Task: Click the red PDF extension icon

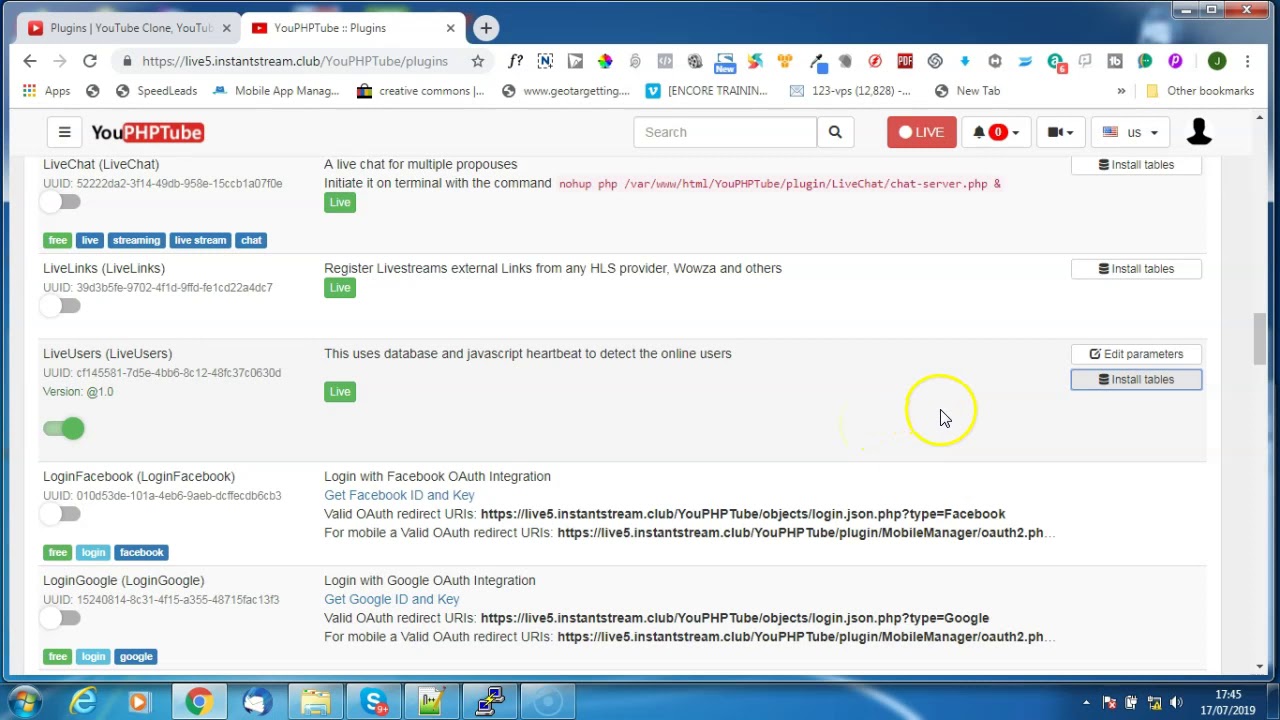Action: pos(905,61)
